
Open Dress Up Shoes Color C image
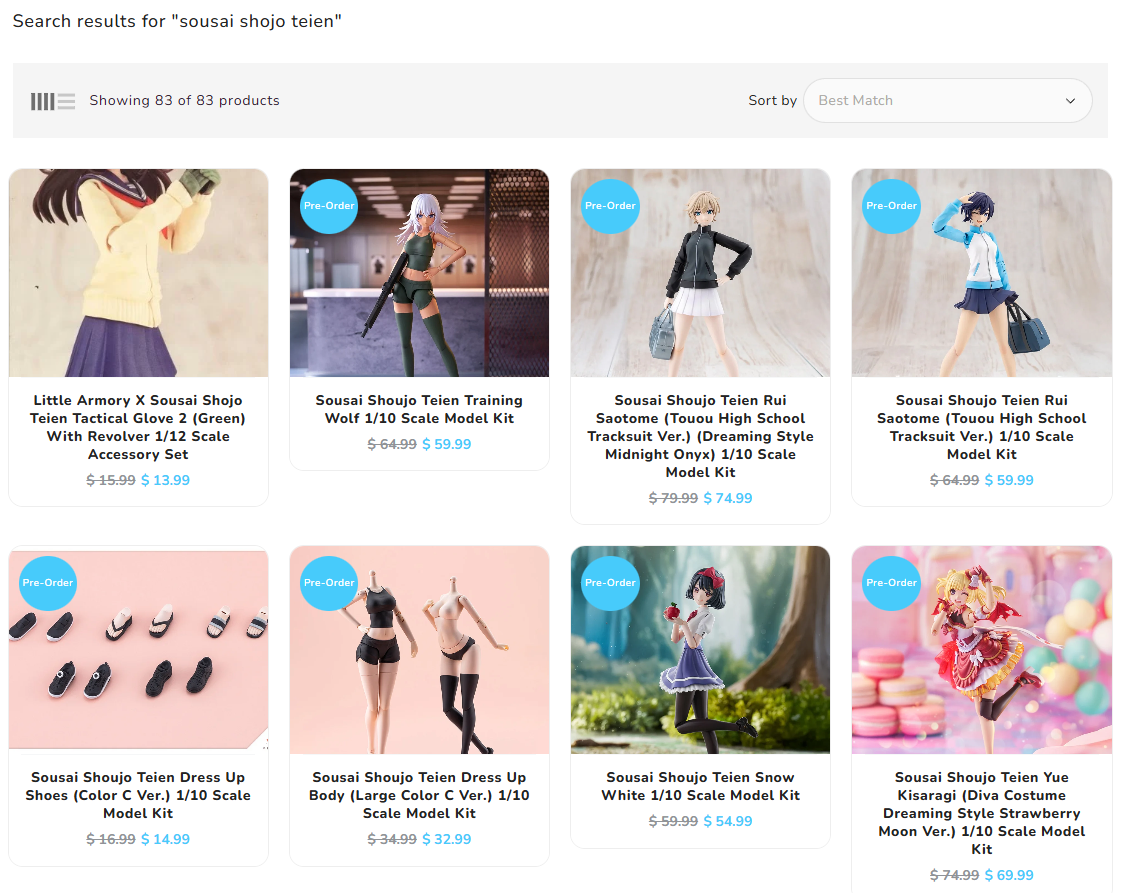pyautogui.click(x=139, y=650)
